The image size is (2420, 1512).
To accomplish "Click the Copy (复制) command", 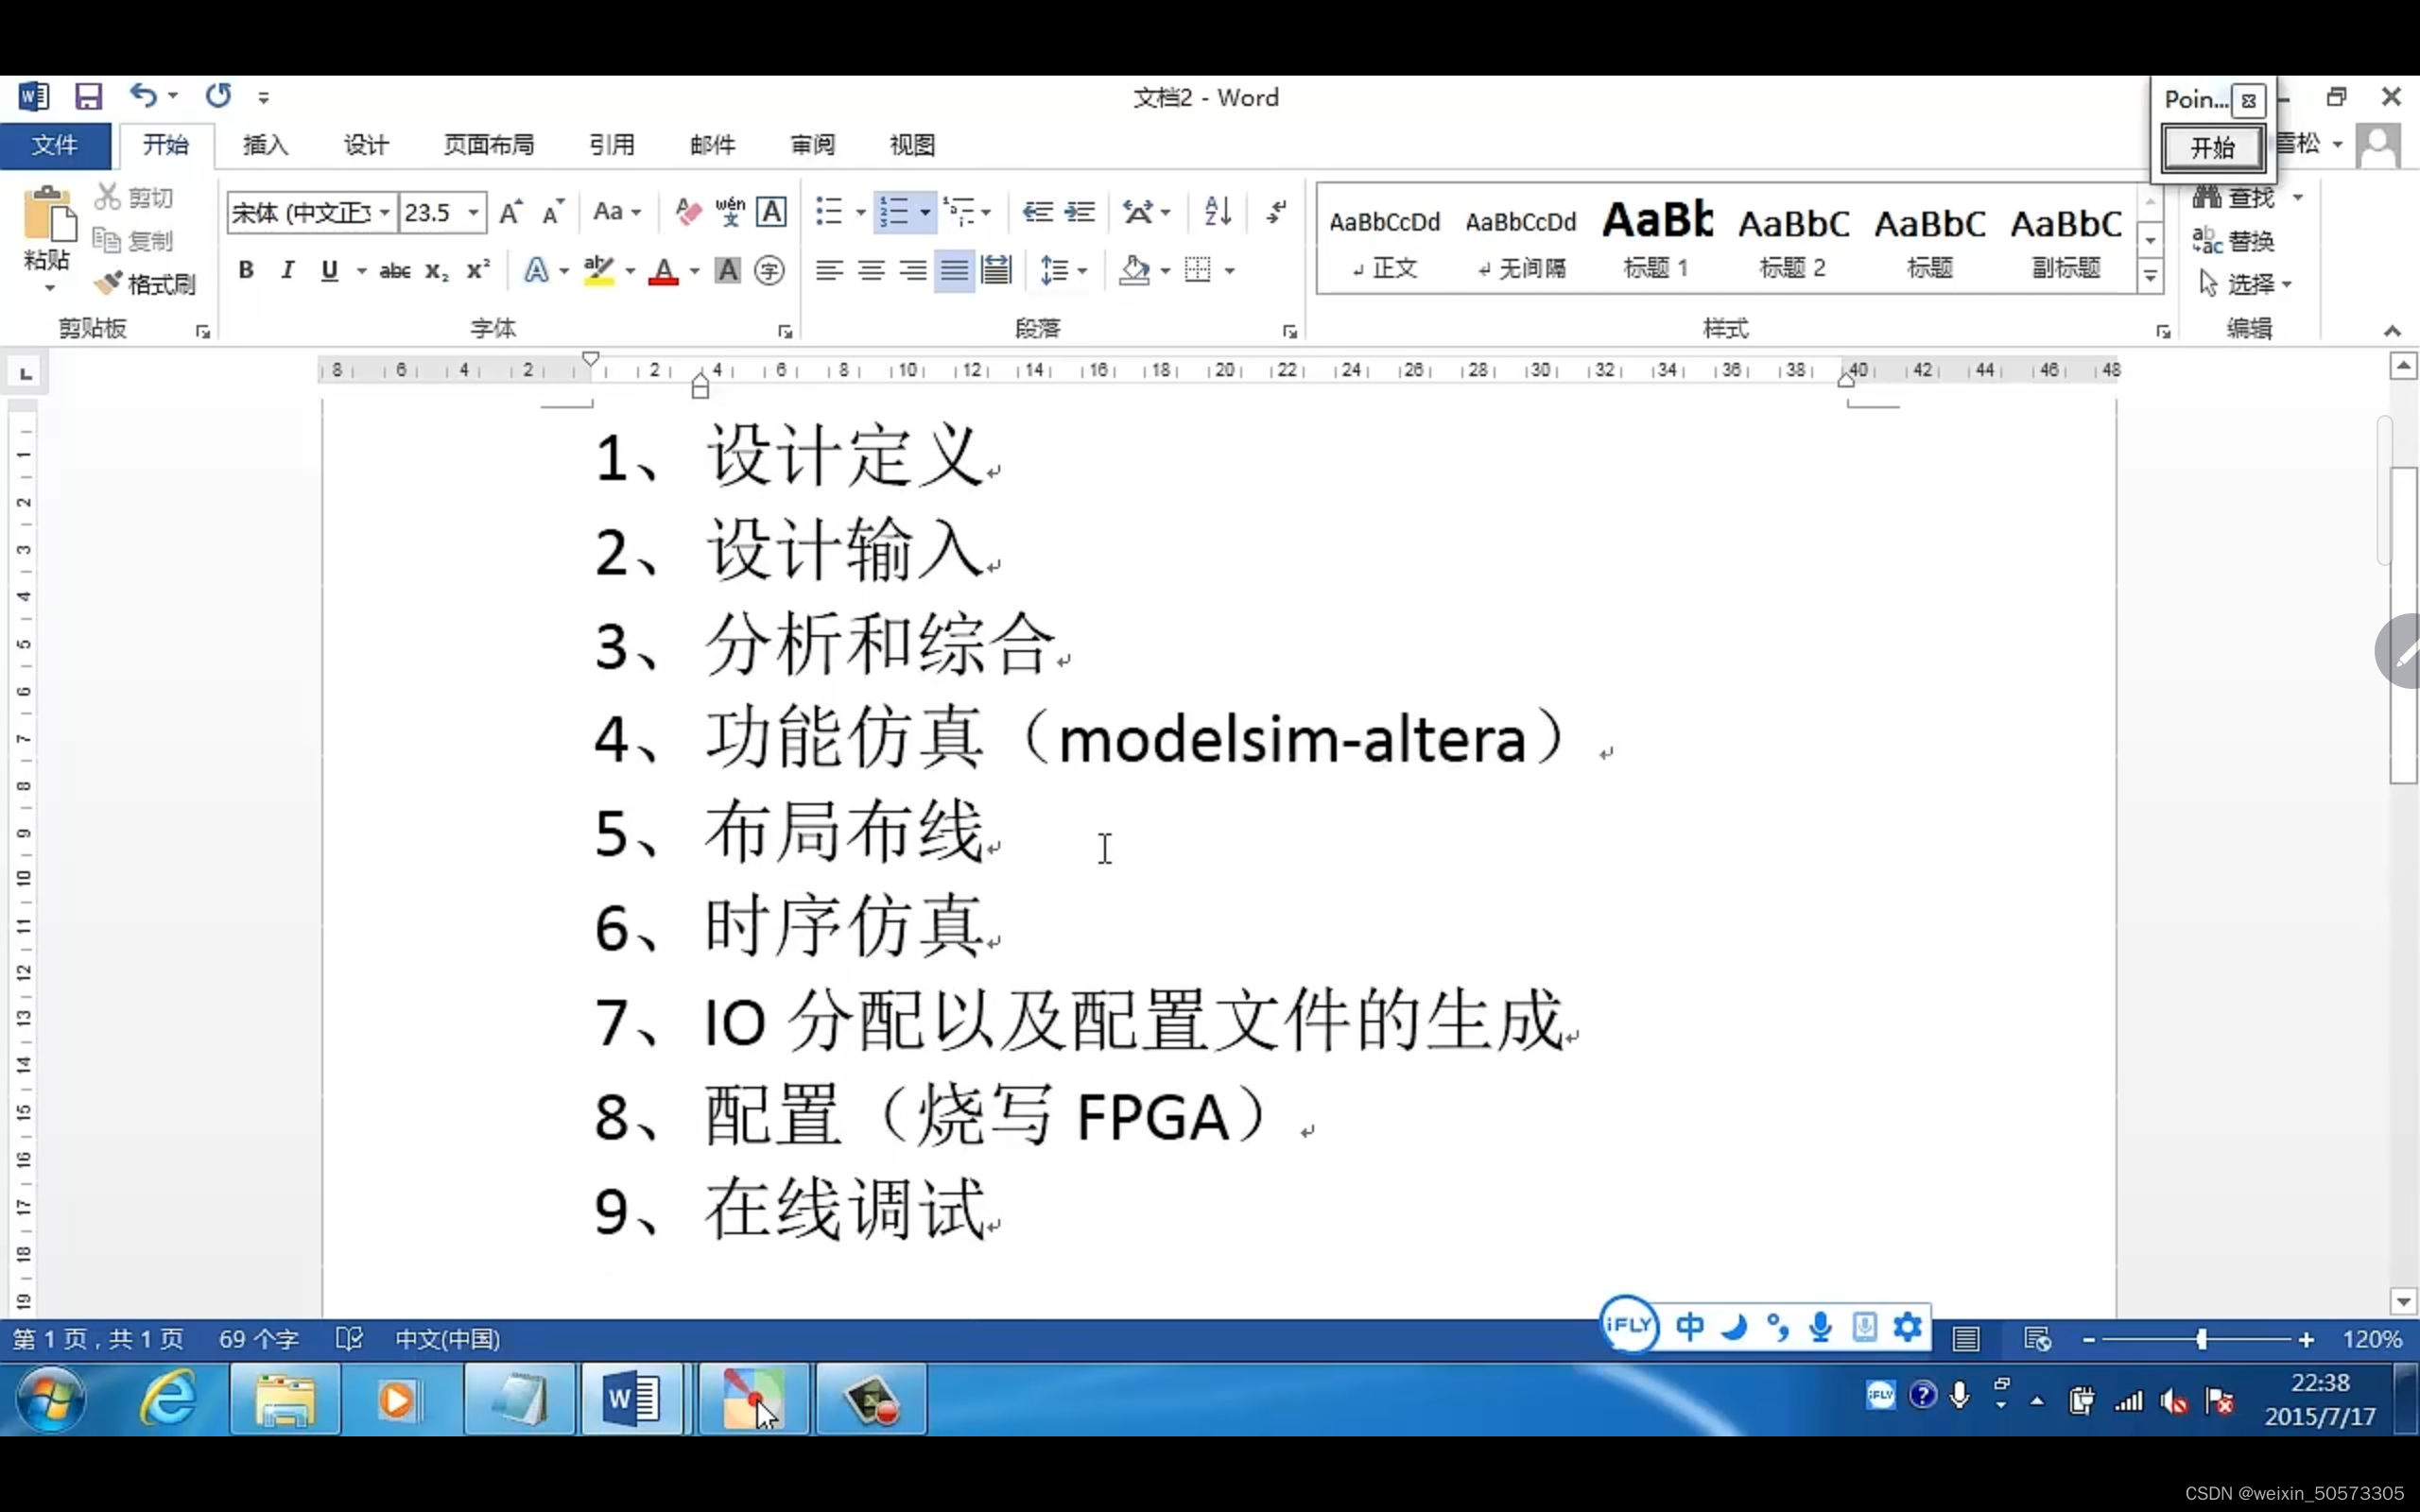I will 133,240.
